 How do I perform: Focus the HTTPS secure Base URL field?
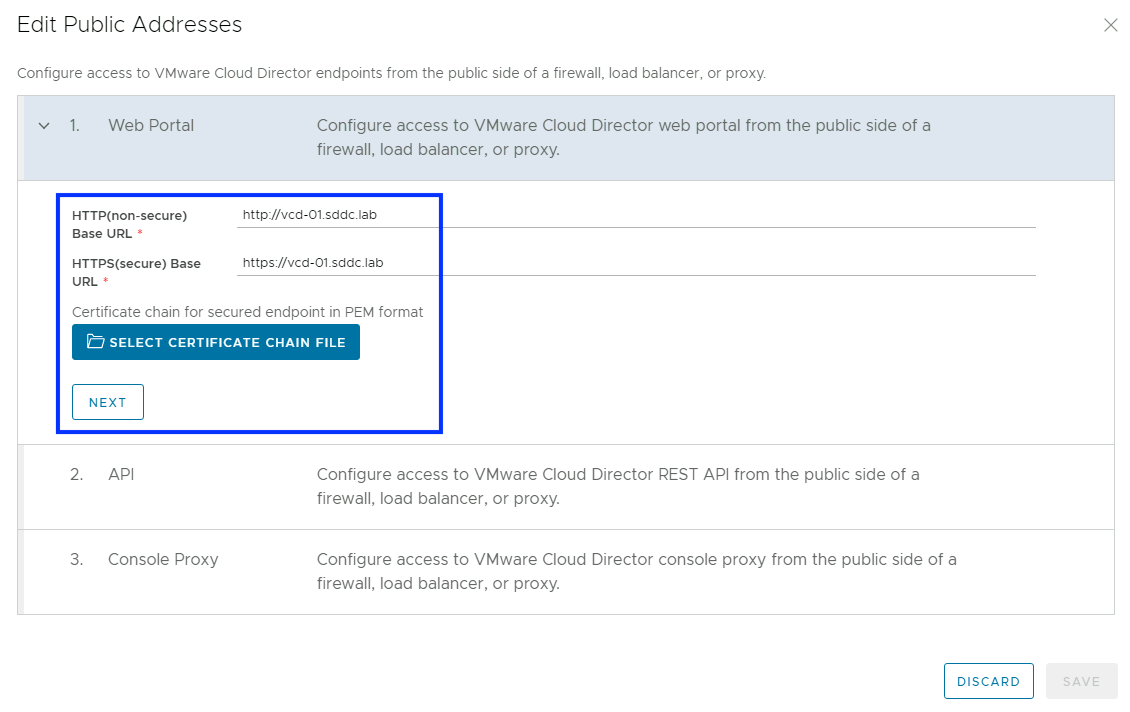(635, 263)
